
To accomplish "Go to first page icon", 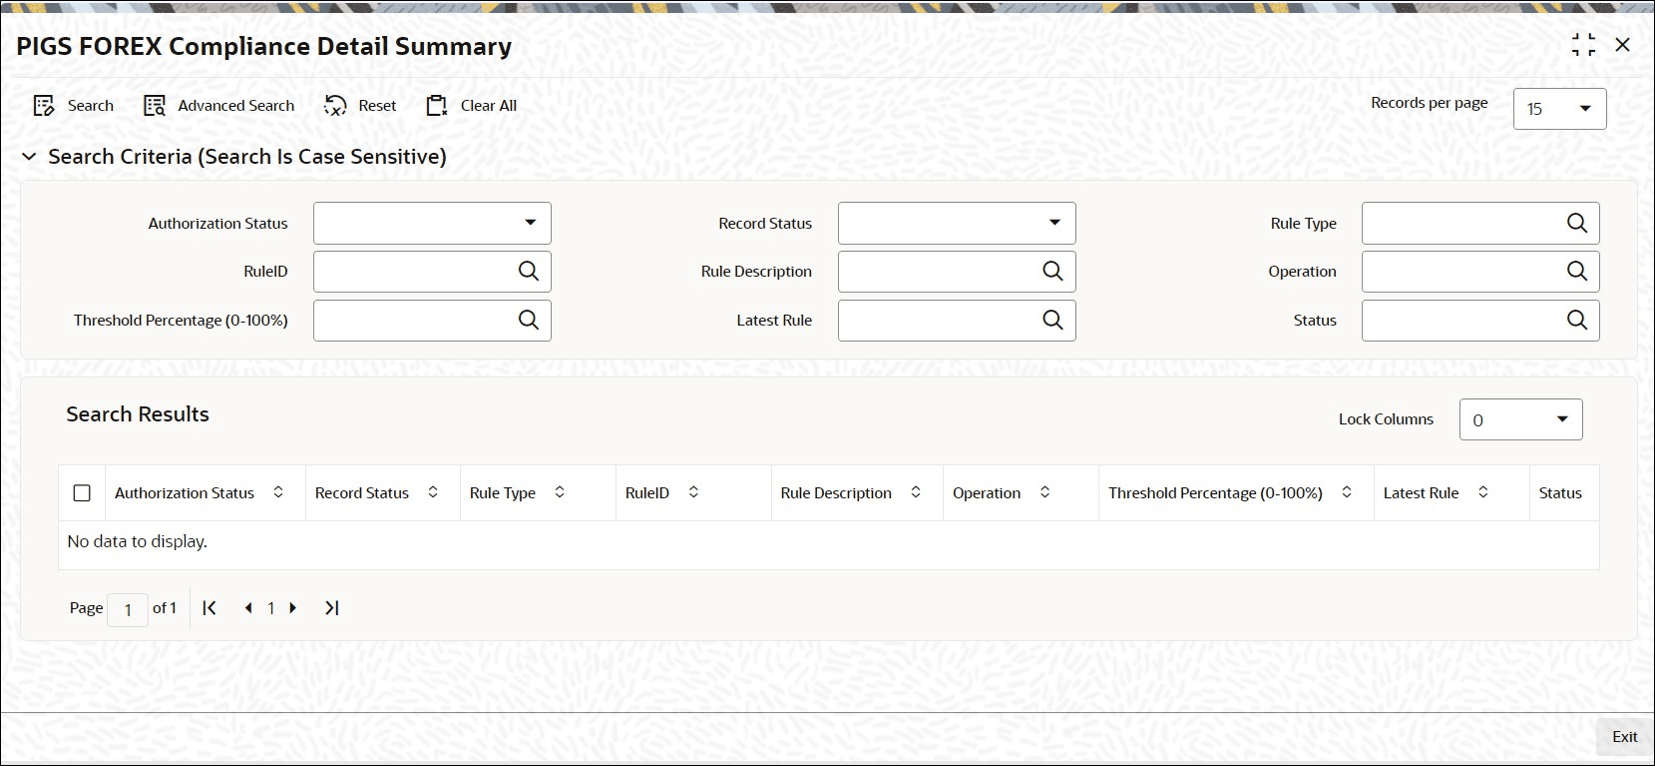I will pyautogui.click(x=209, y=608).
